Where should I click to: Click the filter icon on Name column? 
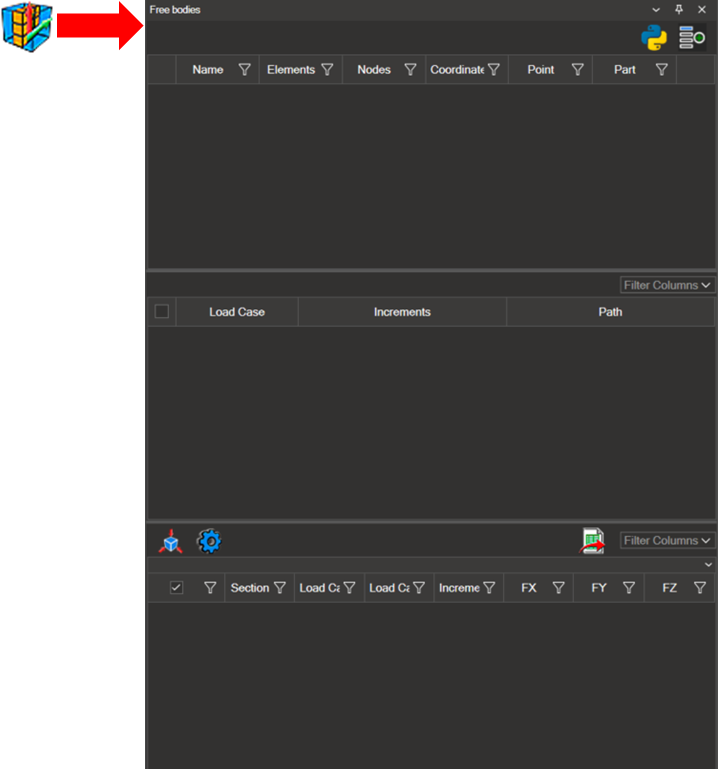(245, 70)
